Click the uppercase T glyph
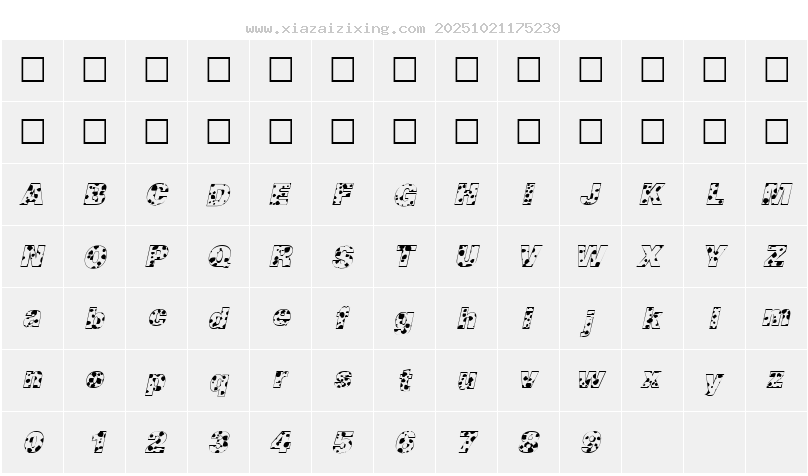Image resolution: width=808 pixels, height=476 pixels. coord(405,256)
